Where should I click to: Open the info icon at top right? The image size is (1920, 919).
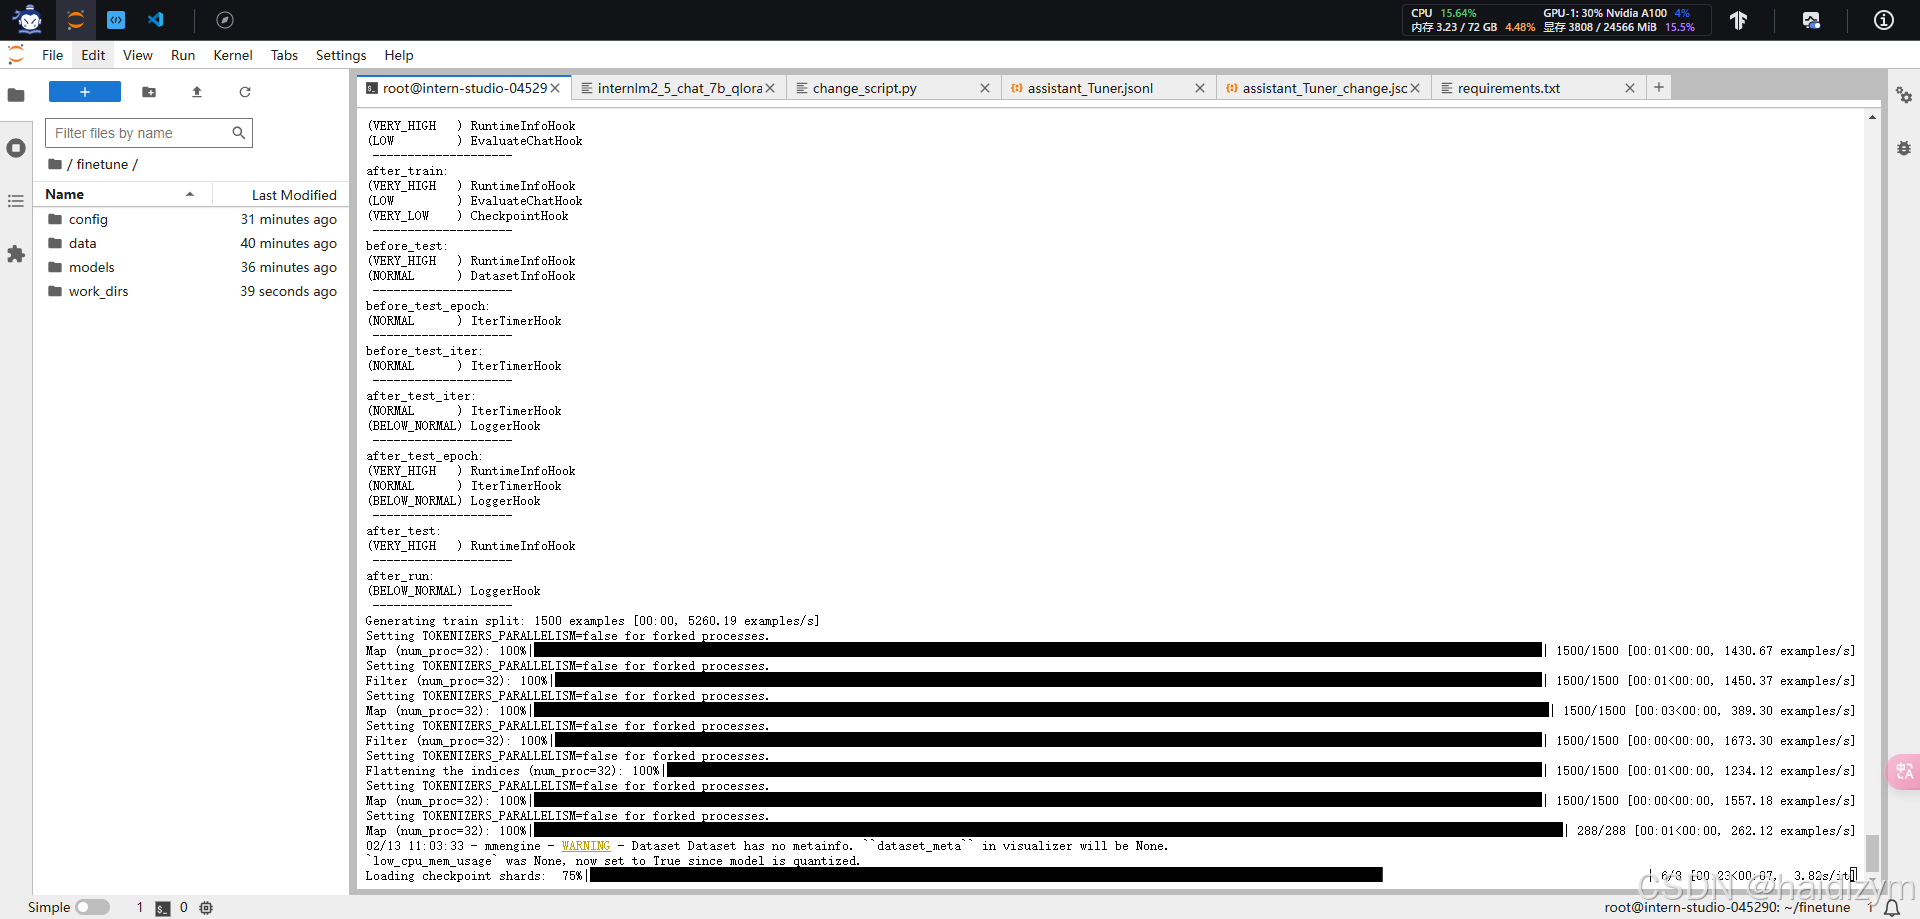(x=1883, y=20)
